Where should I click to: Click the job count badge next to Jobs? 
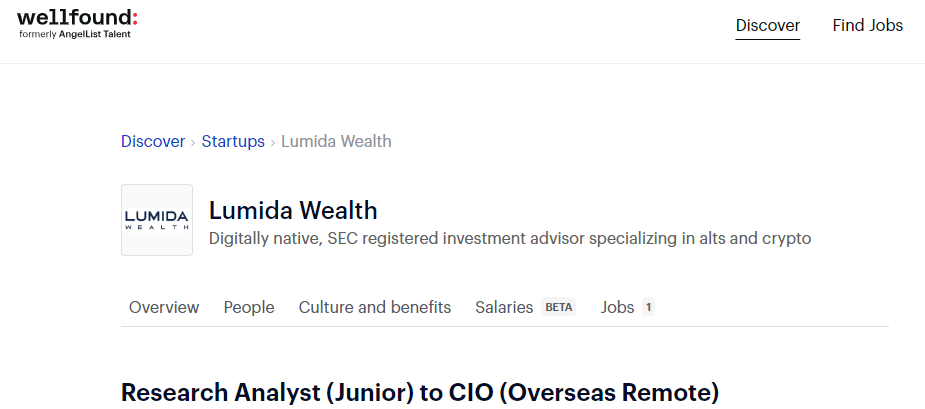pyautogui.click(x=648, y=307)
